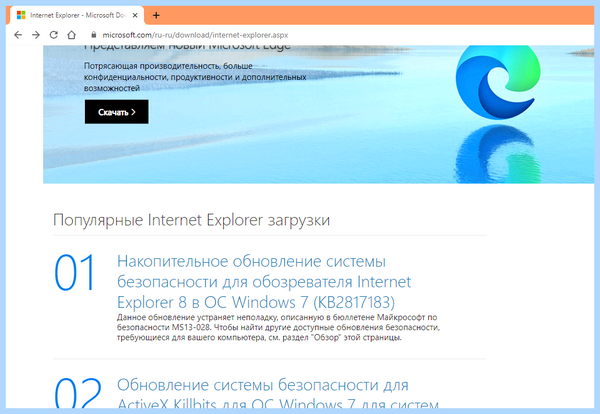The image size is (600, 414).
Task: Open Накопительное обновление системы безопасности link
Action: 264,282
